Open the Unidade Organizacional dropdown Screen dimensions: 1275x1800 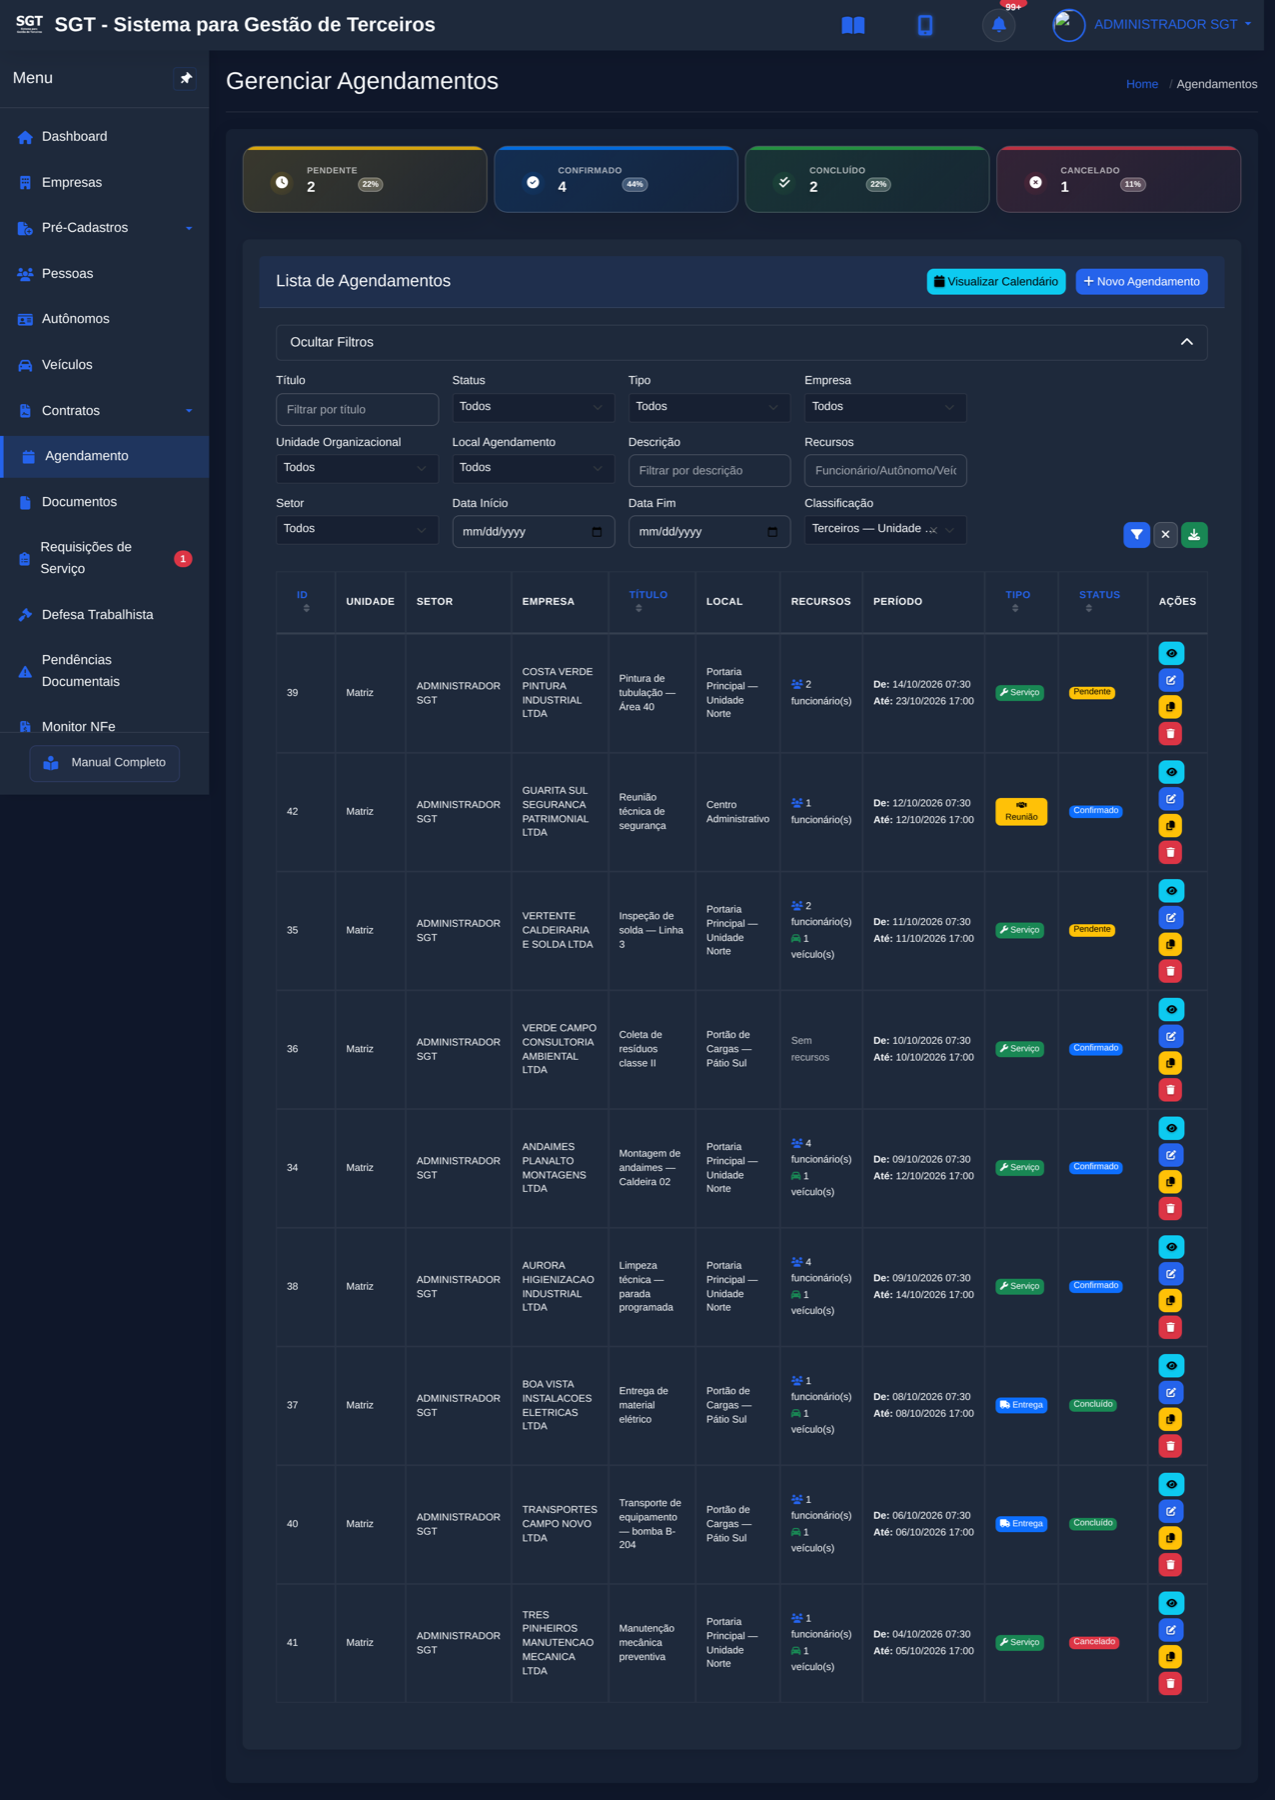tap(357, 468)
